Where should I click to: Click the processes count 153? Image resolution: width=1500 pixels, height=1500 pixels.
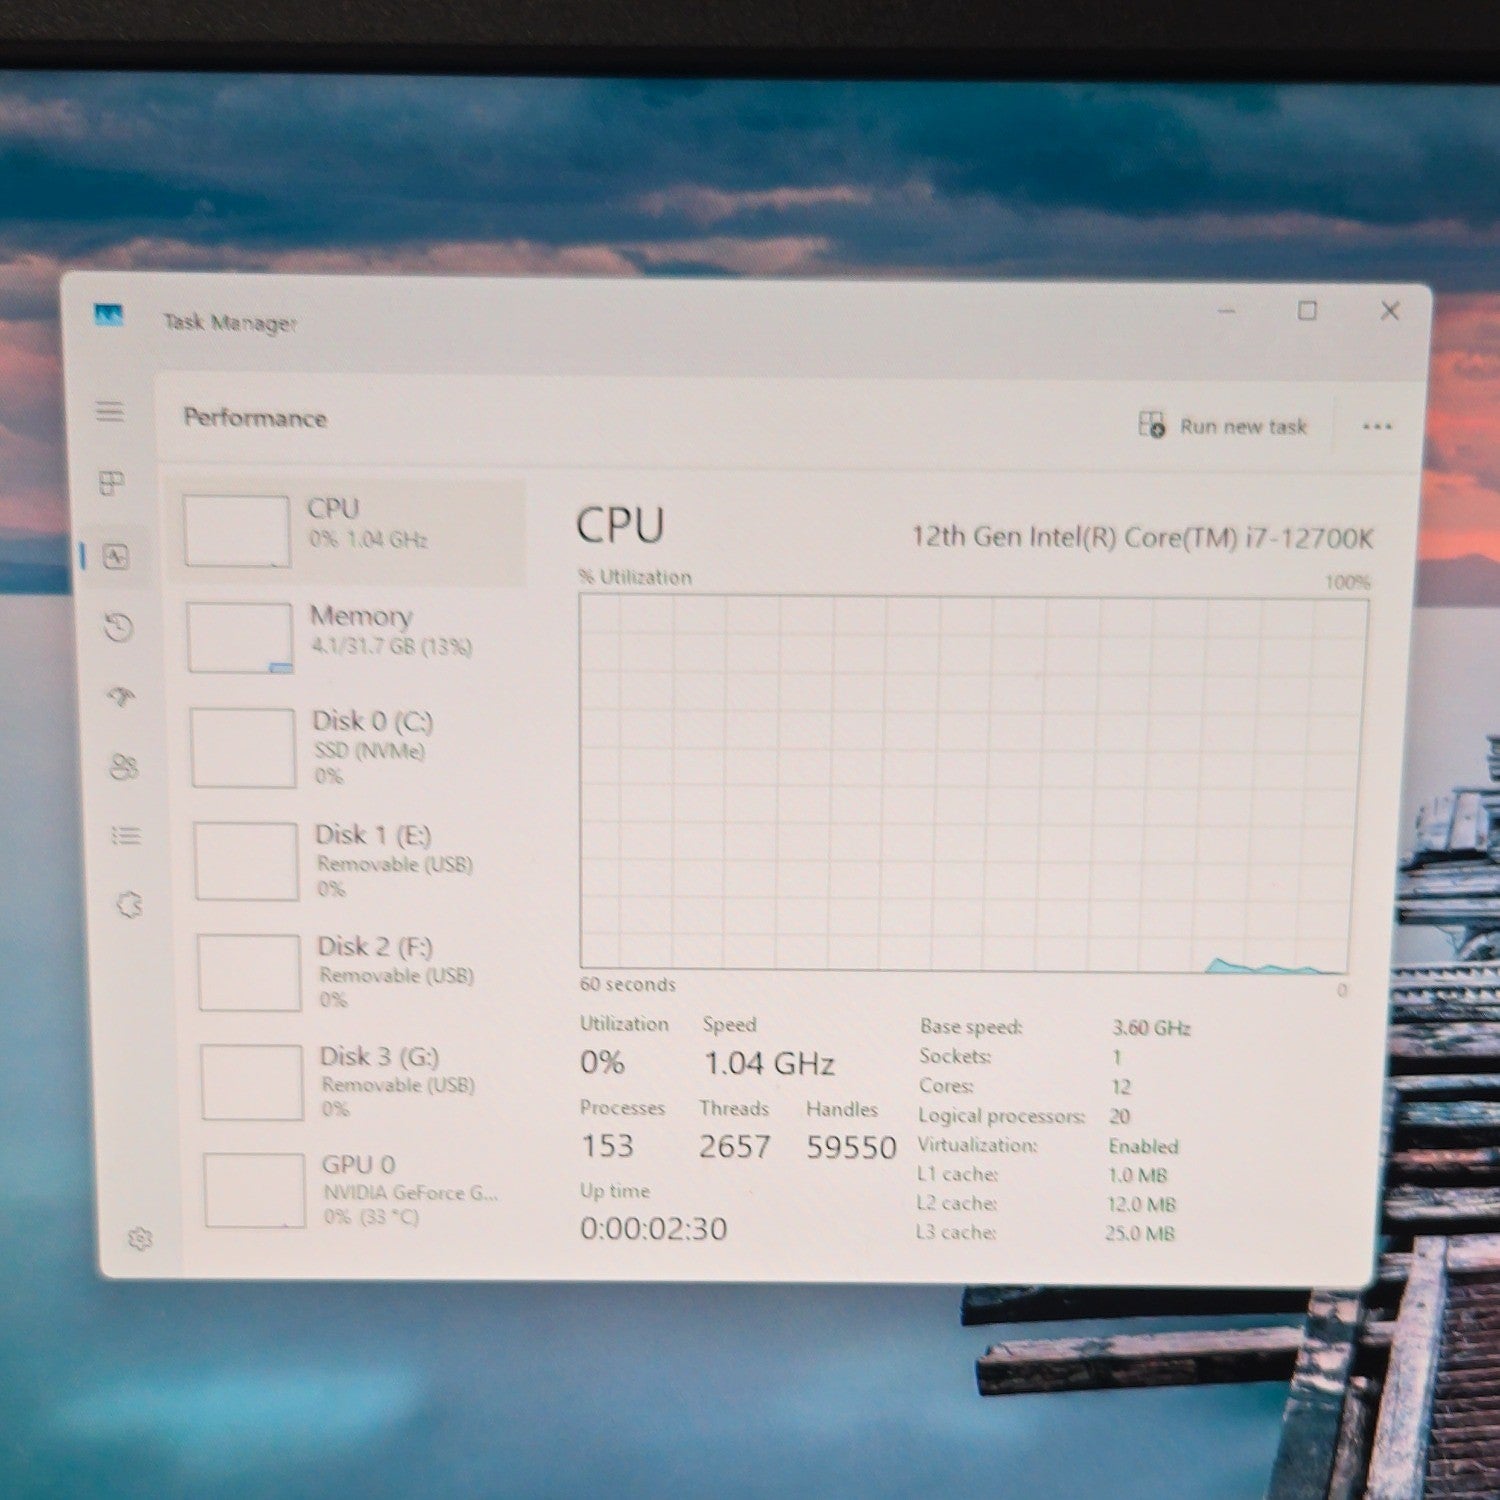(607, 1146)
